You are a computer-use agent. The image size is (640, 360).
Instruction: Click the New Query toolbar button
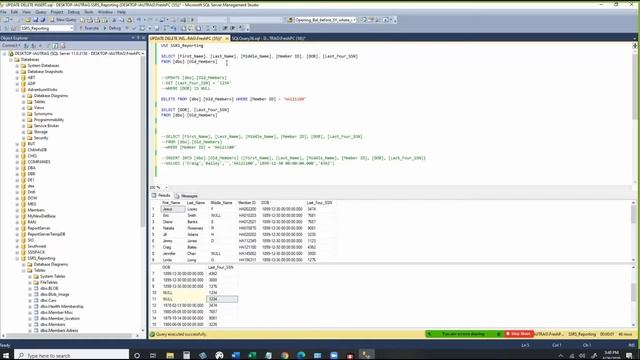point(62,20)
